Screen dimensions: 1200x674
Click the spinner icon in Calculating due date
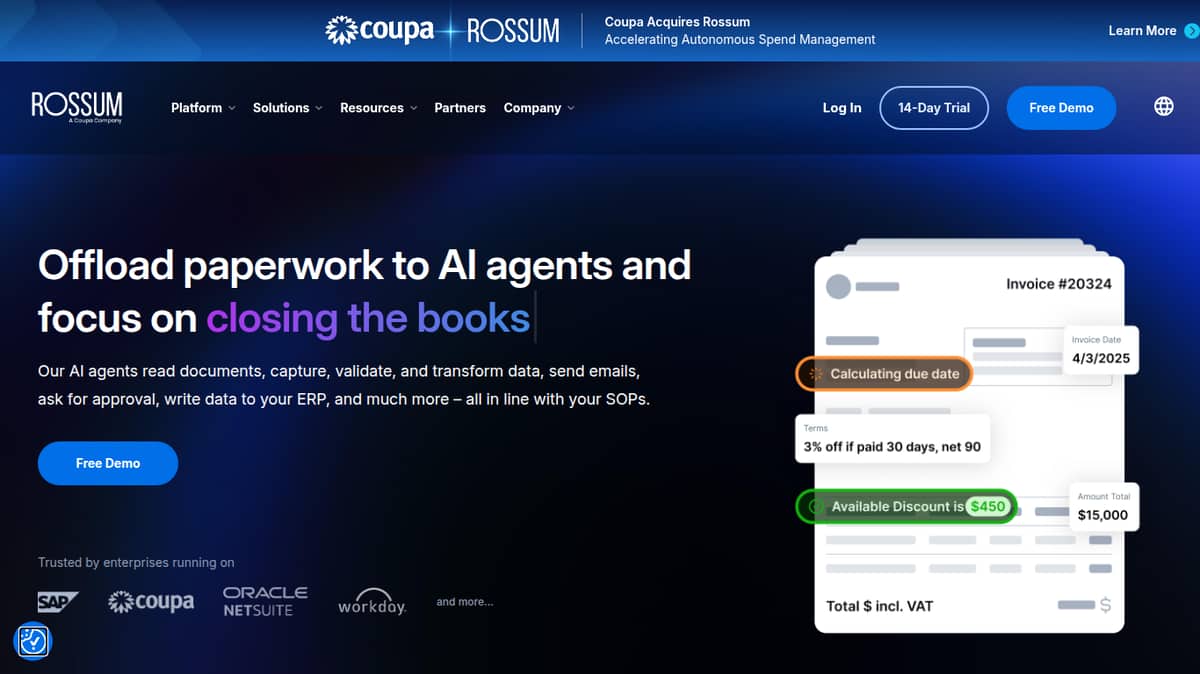[x=815, y=374]
